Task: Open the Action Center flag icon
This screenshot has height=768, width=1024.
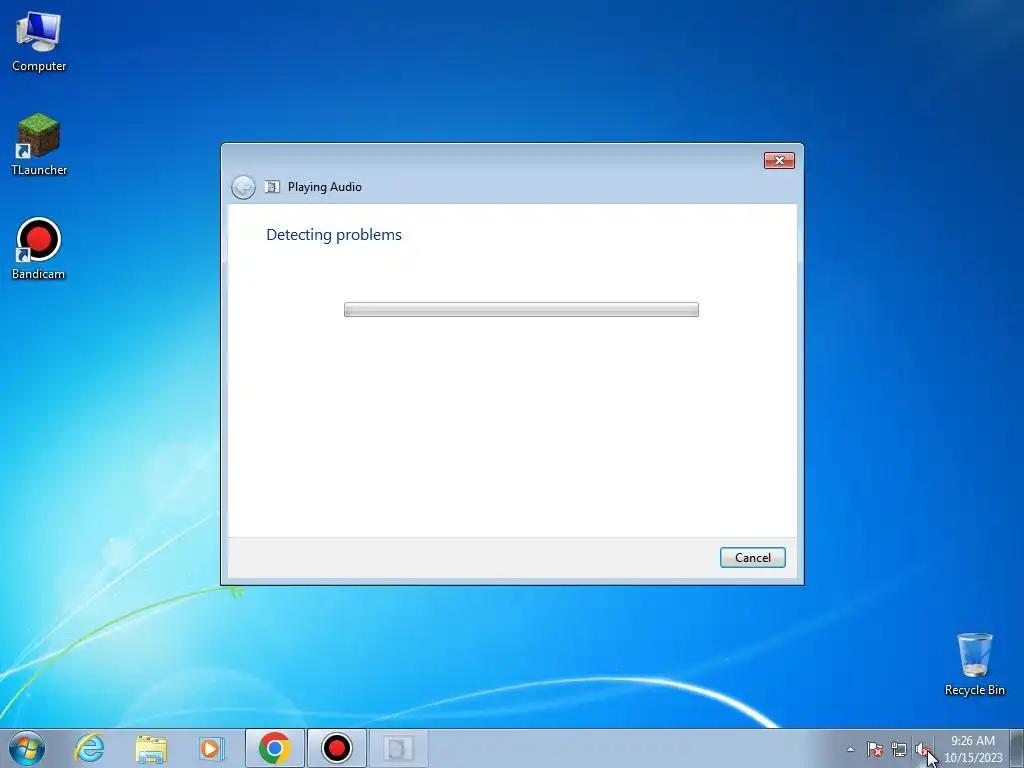Action: click(874, 749)
